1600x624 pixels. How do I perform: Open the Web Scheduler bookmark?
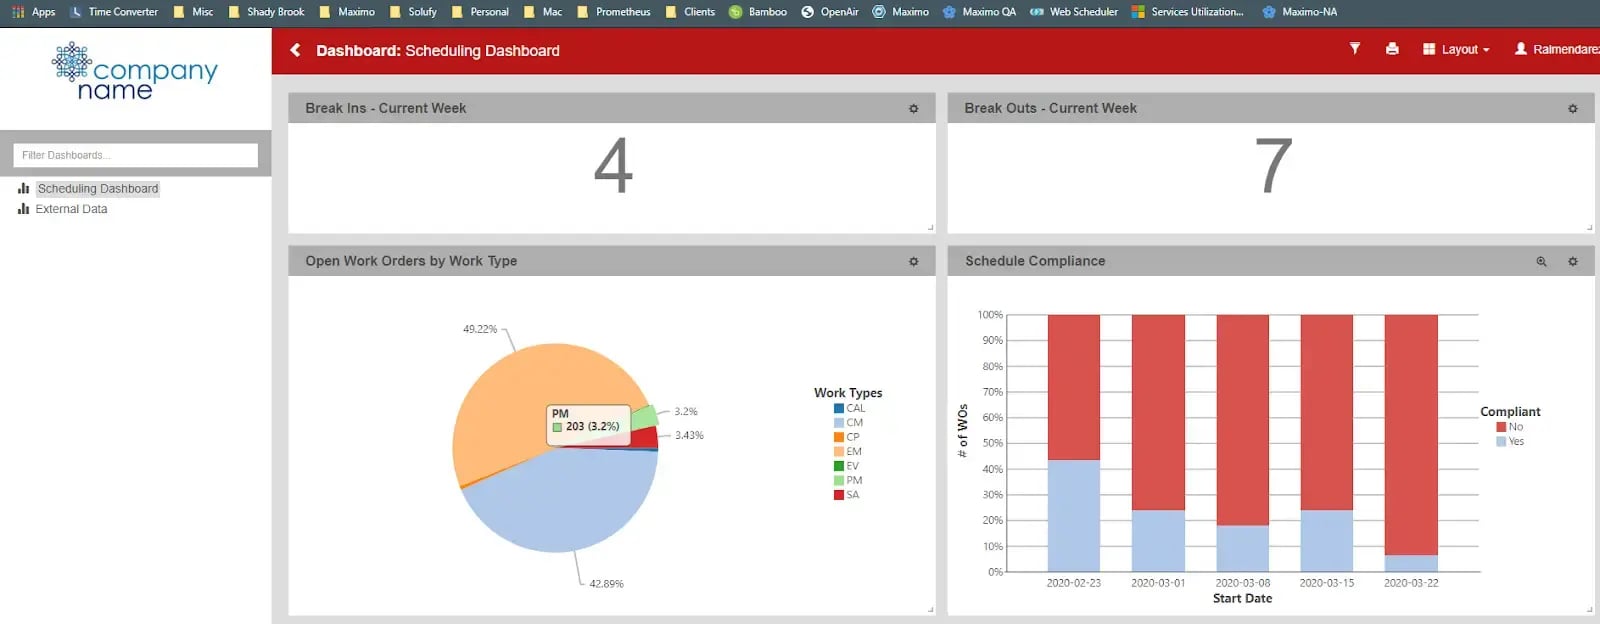(x=1074, y=12)
